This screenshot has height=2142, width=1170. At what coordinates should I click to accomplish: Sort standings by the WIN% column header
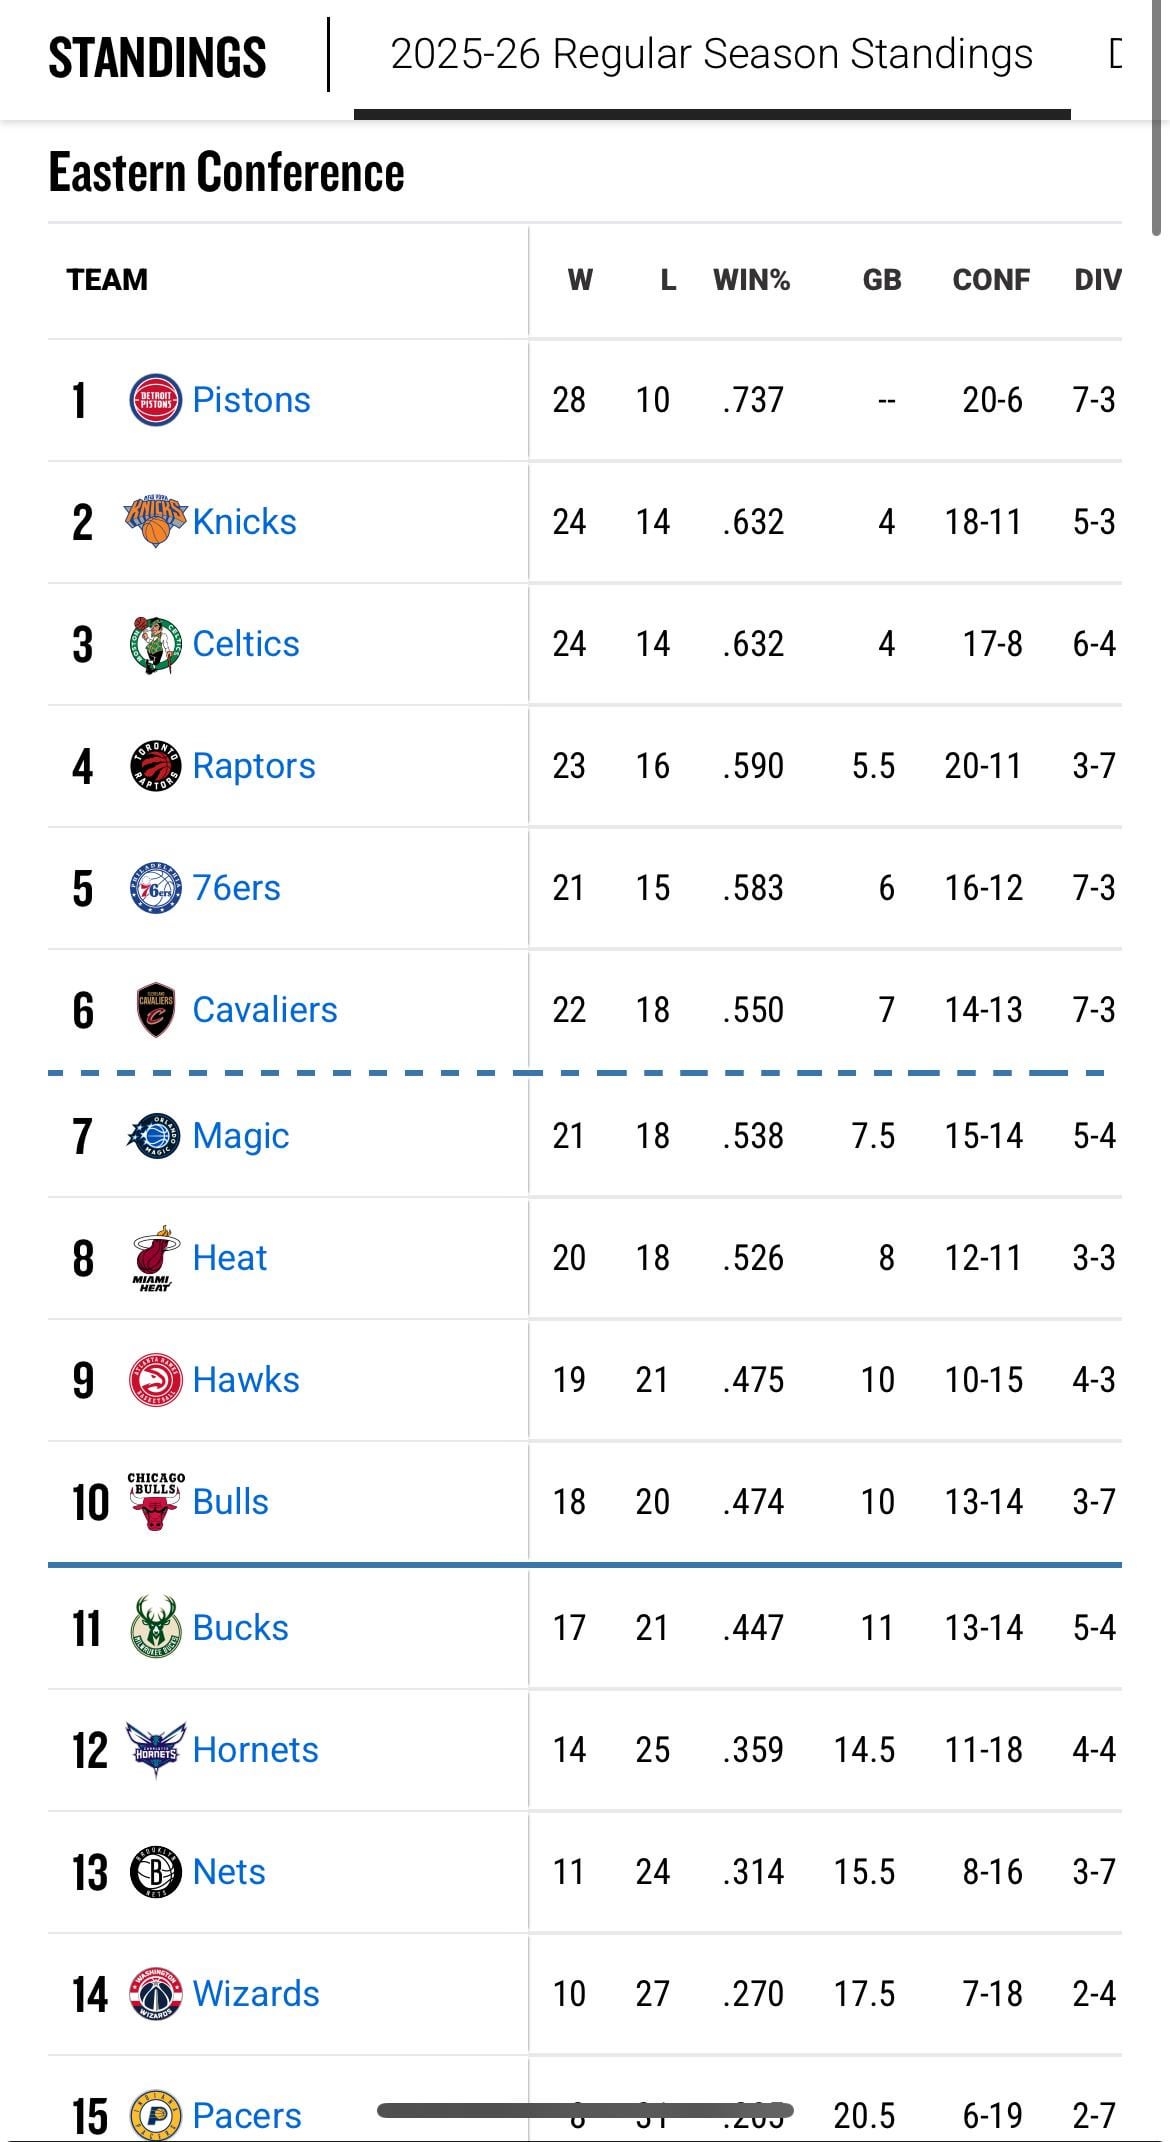751,280
